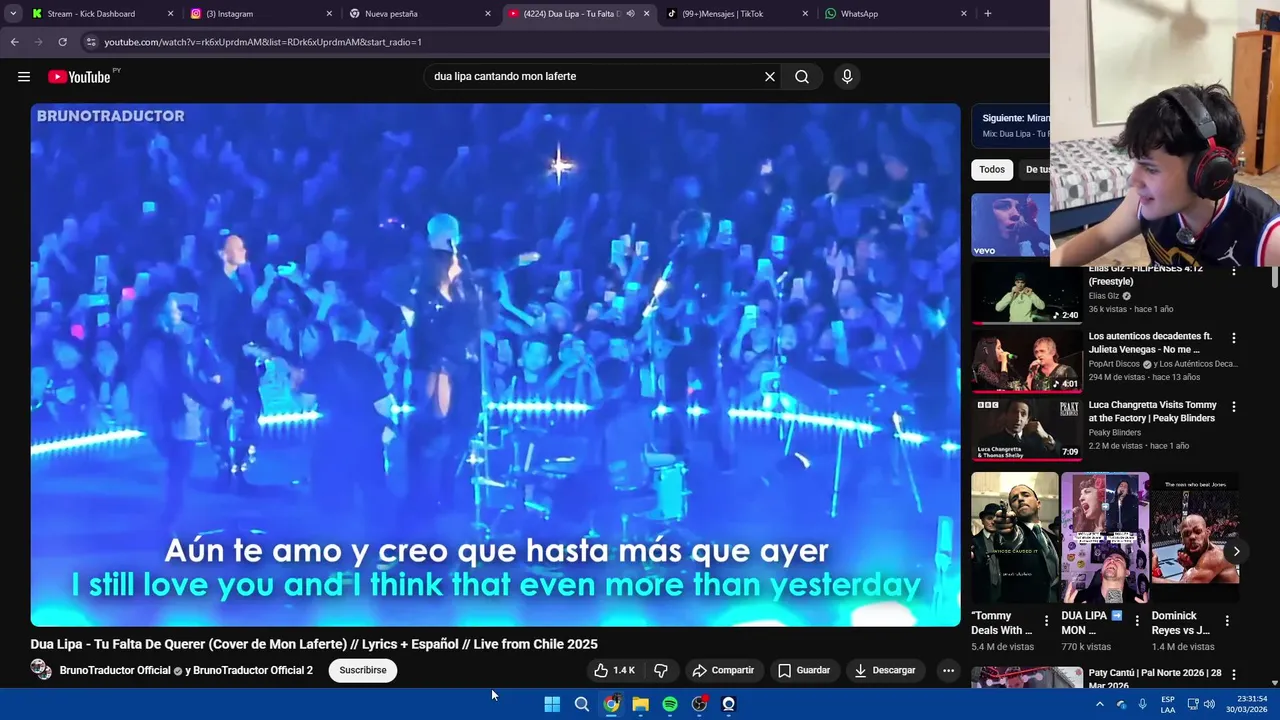Start voice search with the microphone
Screen dimensions: 1280x720
(x=847, y=77)
